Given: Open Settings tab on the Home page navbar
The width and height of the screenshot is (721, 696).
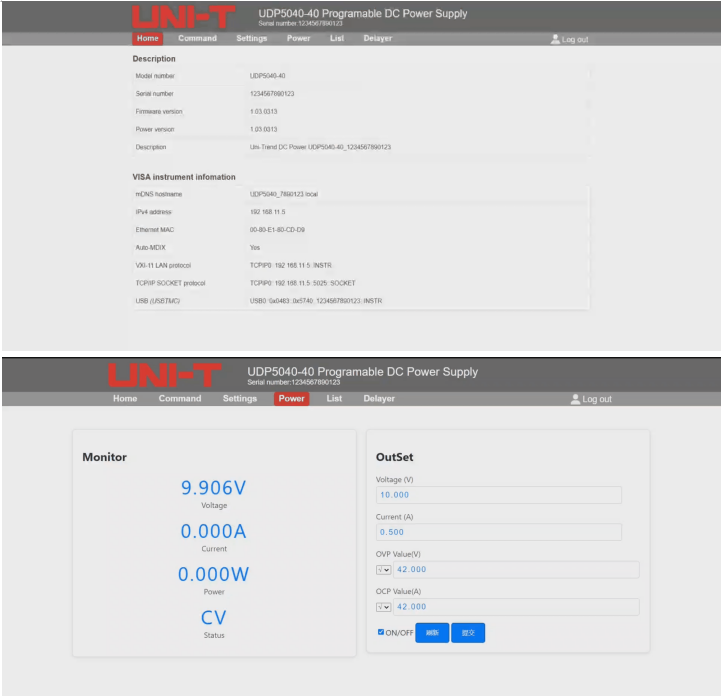Looking at the screenshot, I should 251,39.
